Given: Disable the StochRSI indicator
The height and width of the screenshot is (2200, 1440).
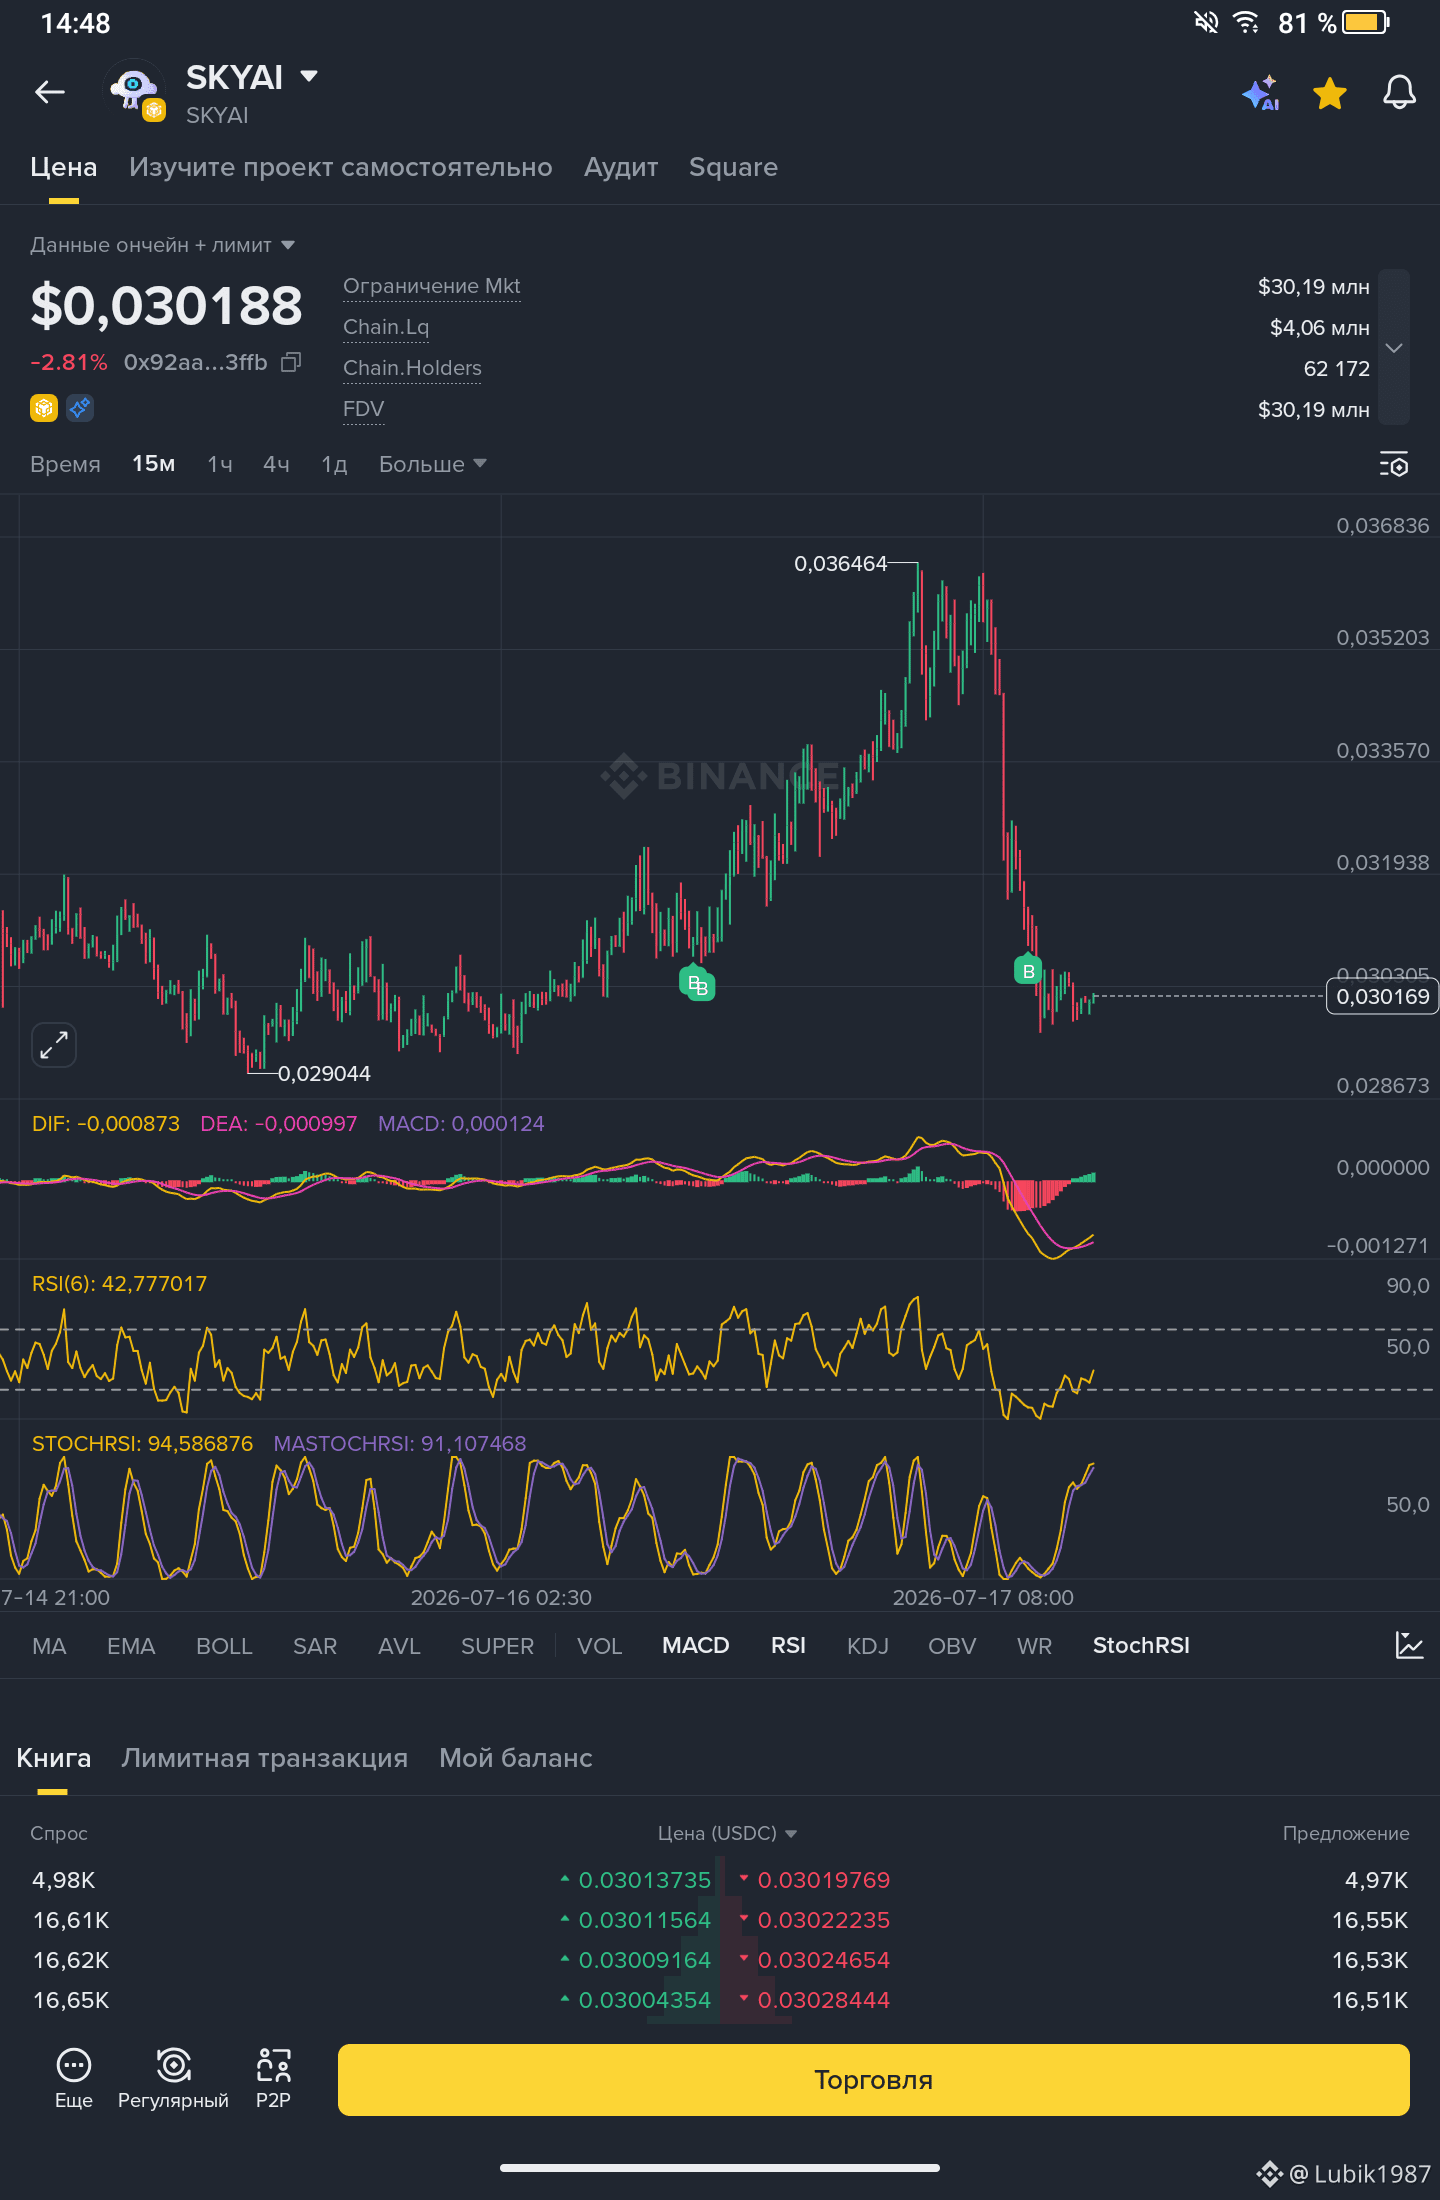Looking at the screenshot, I should point(1141,1646).
